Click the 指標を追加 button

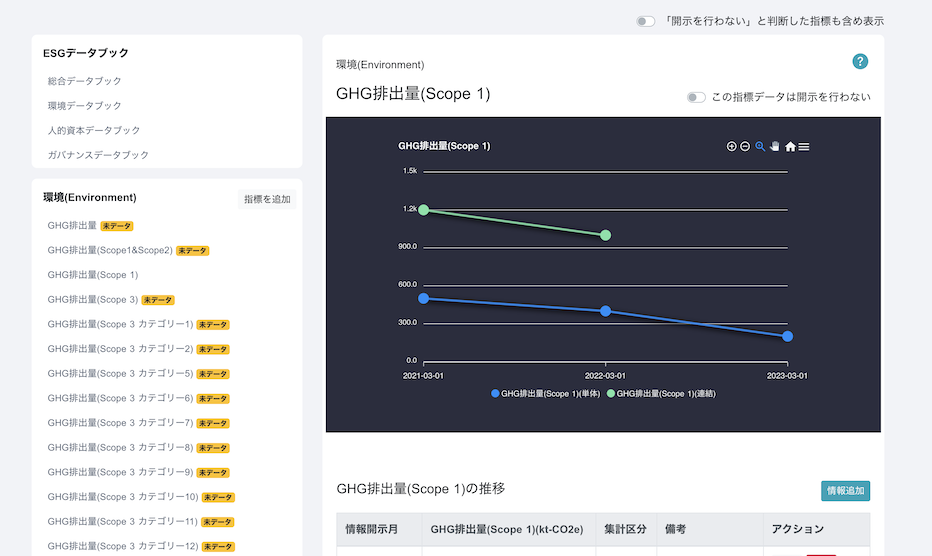[x=267, y=199]
